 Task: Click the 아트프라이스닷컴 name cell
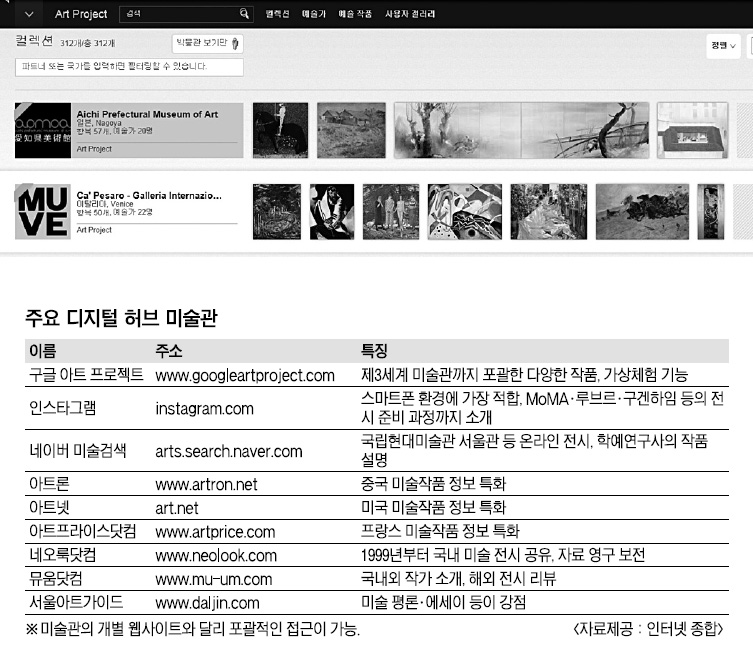[x=83, y=531]
